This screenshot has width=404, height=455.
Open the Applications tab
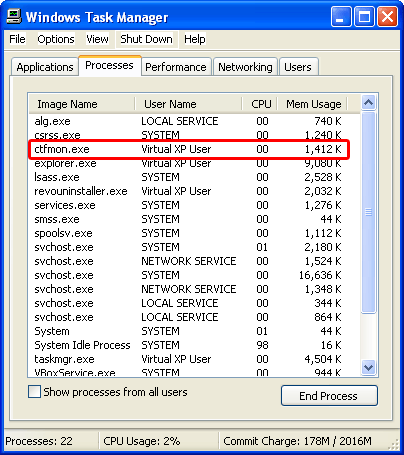click(45, 67)
